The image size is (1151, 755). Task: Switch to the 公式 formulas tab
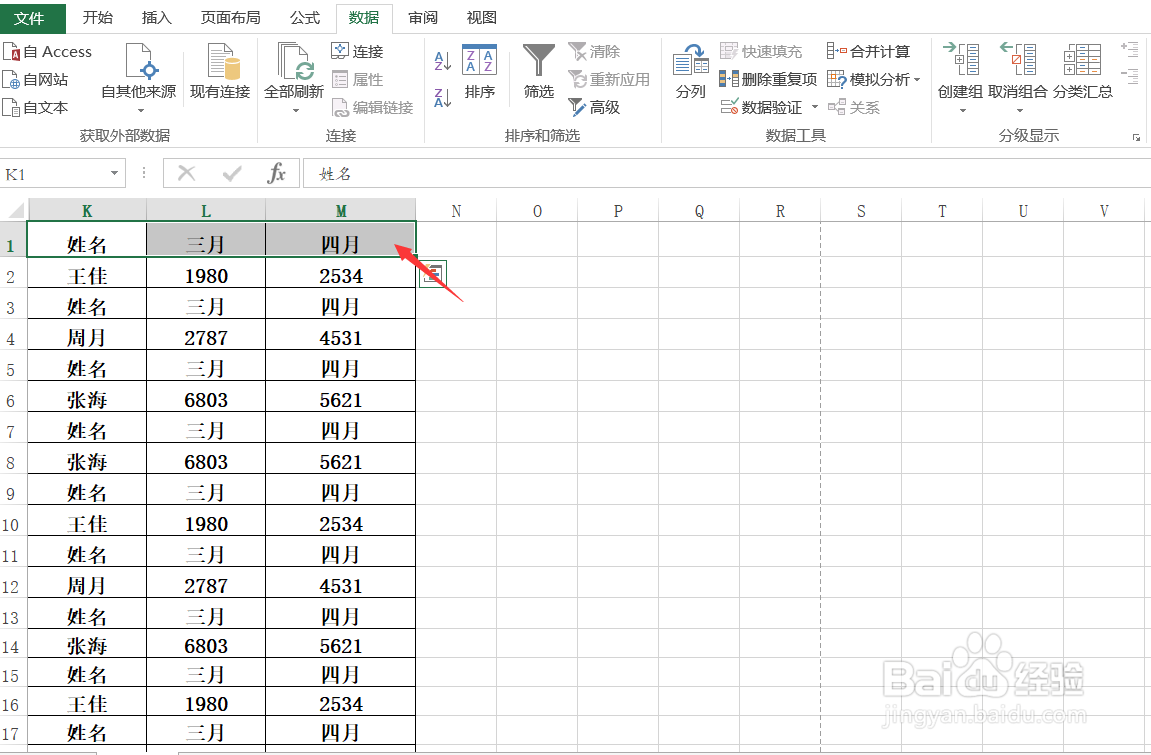click(x=305, y=18)
